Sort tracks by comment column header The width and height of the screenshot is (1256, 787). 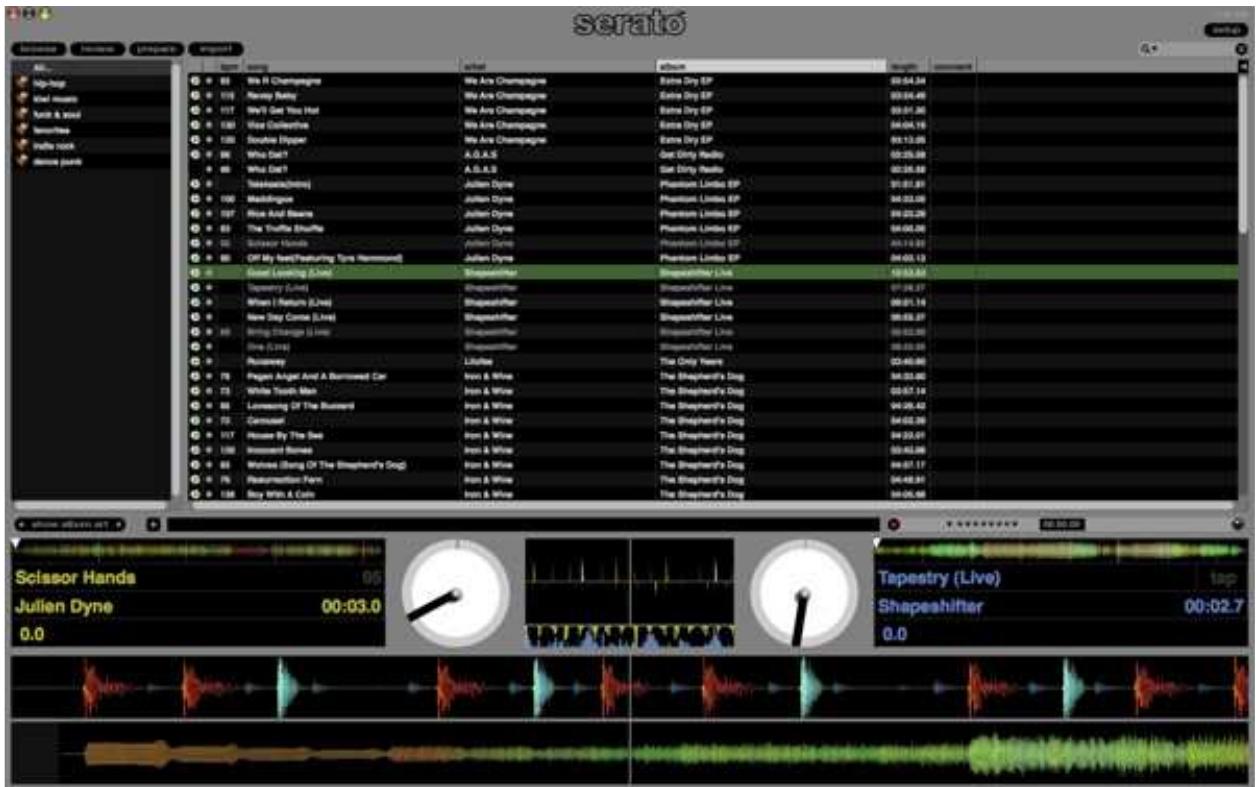pos(953,66)
